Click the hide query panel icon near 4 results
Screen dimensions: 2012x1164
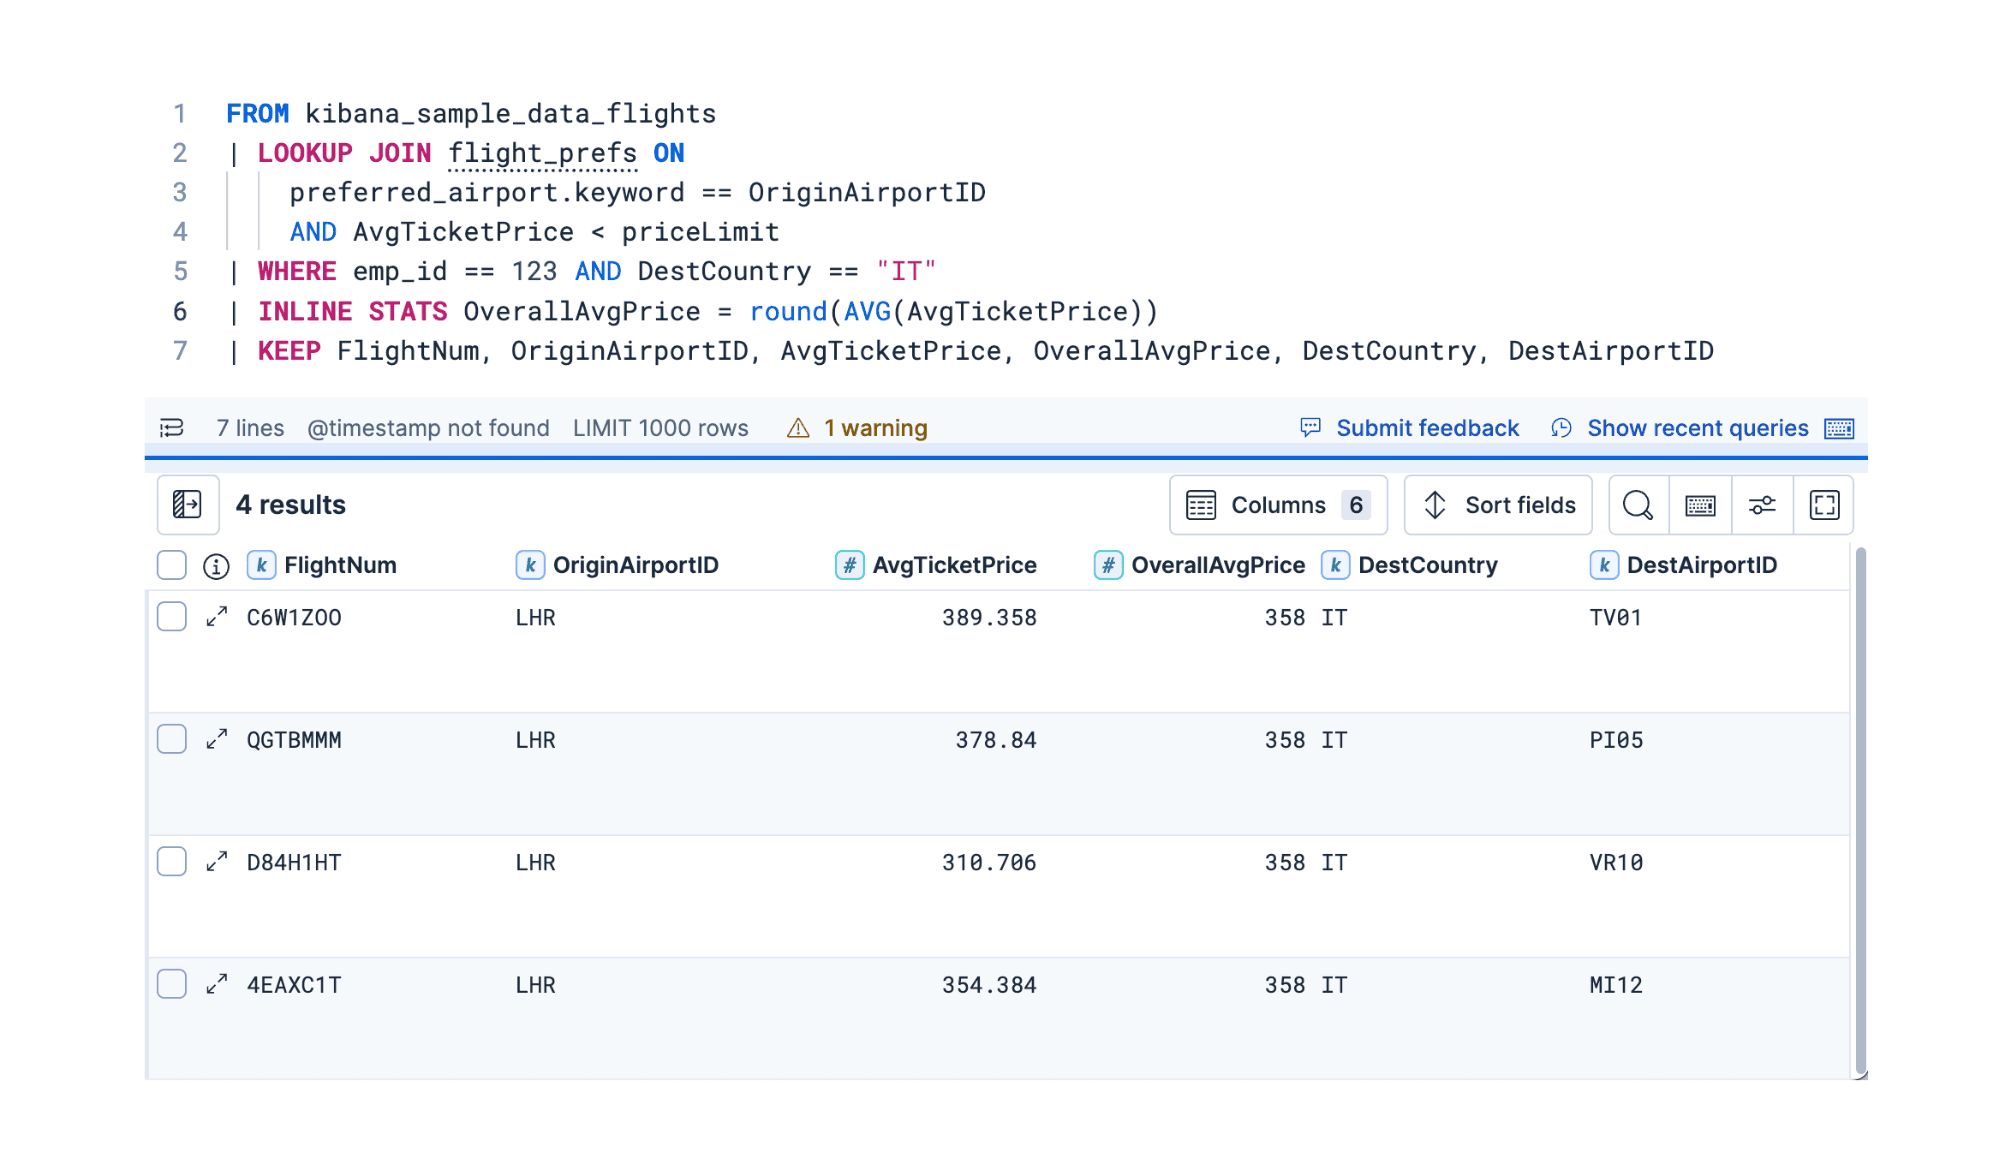point(188,505)
